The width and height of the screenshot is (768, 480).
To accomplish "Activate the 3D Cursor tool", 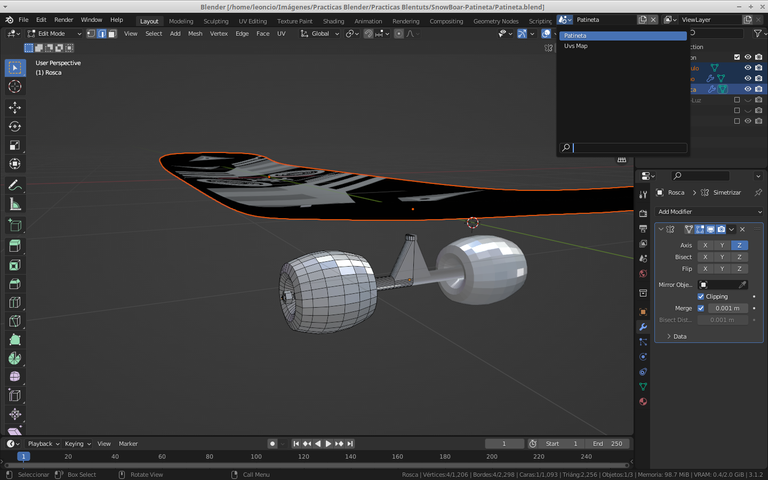I will point(15,87).
